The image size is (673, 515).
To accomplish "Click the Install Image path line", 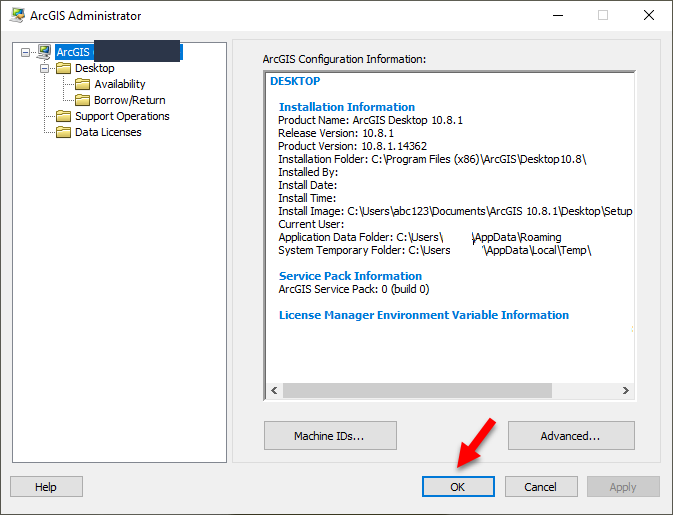I will pyautogui.click(x=455, y=211).
